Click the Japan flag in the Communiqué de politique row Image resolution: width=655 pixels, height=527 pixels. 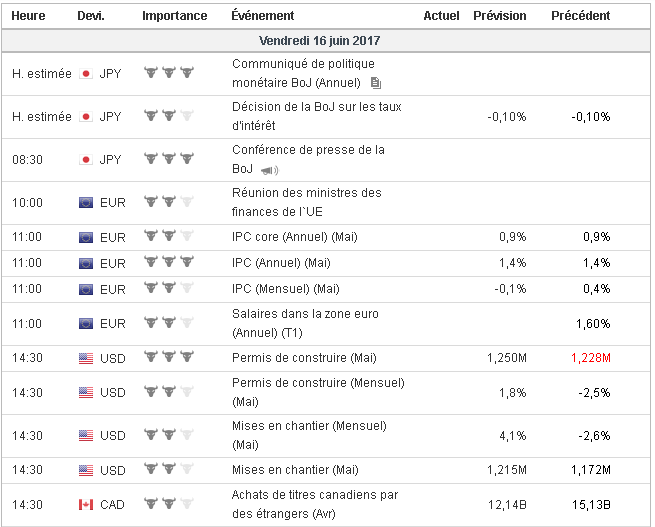(x=86, y=73)
